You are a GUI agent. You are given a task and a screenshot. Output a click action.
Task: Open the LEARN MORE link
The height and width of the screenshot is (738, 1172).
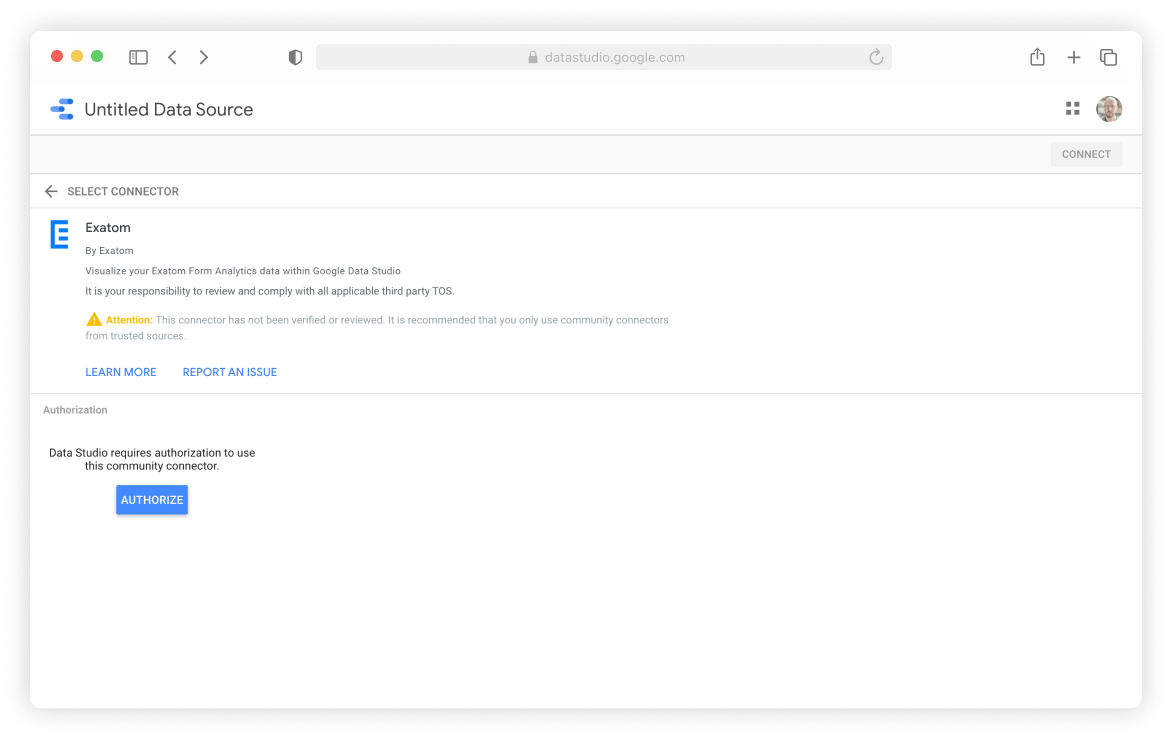tap(121, 372)
